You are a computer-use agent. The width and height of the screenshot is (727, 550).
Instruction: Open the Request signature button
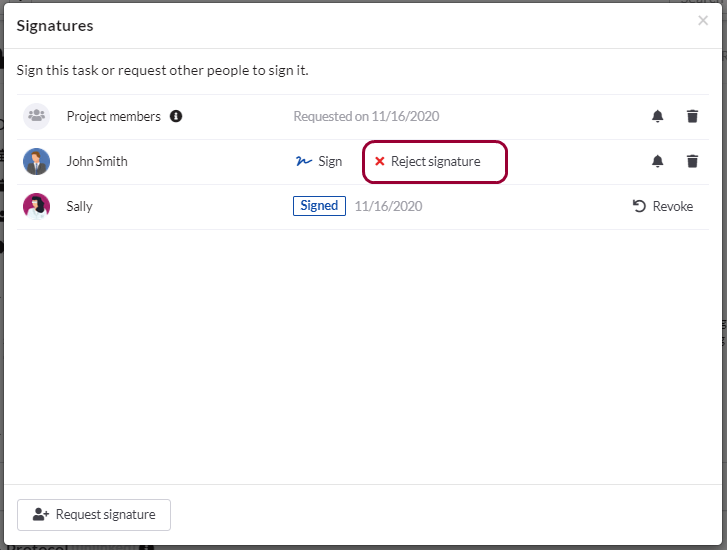click(x=94, y=515)
